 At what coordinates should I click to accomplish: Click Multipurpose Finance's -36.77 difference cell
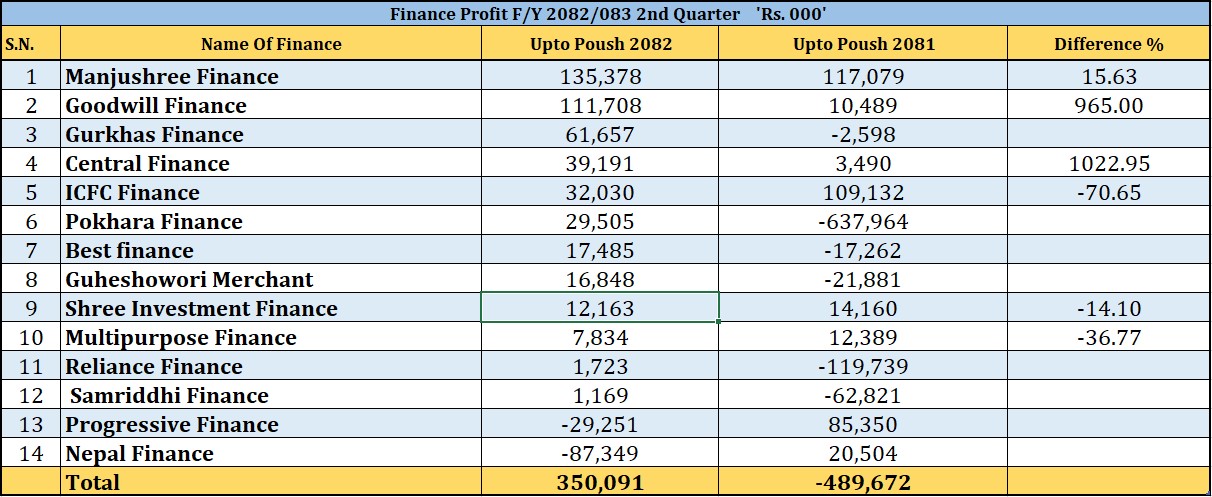point(1108,338)
